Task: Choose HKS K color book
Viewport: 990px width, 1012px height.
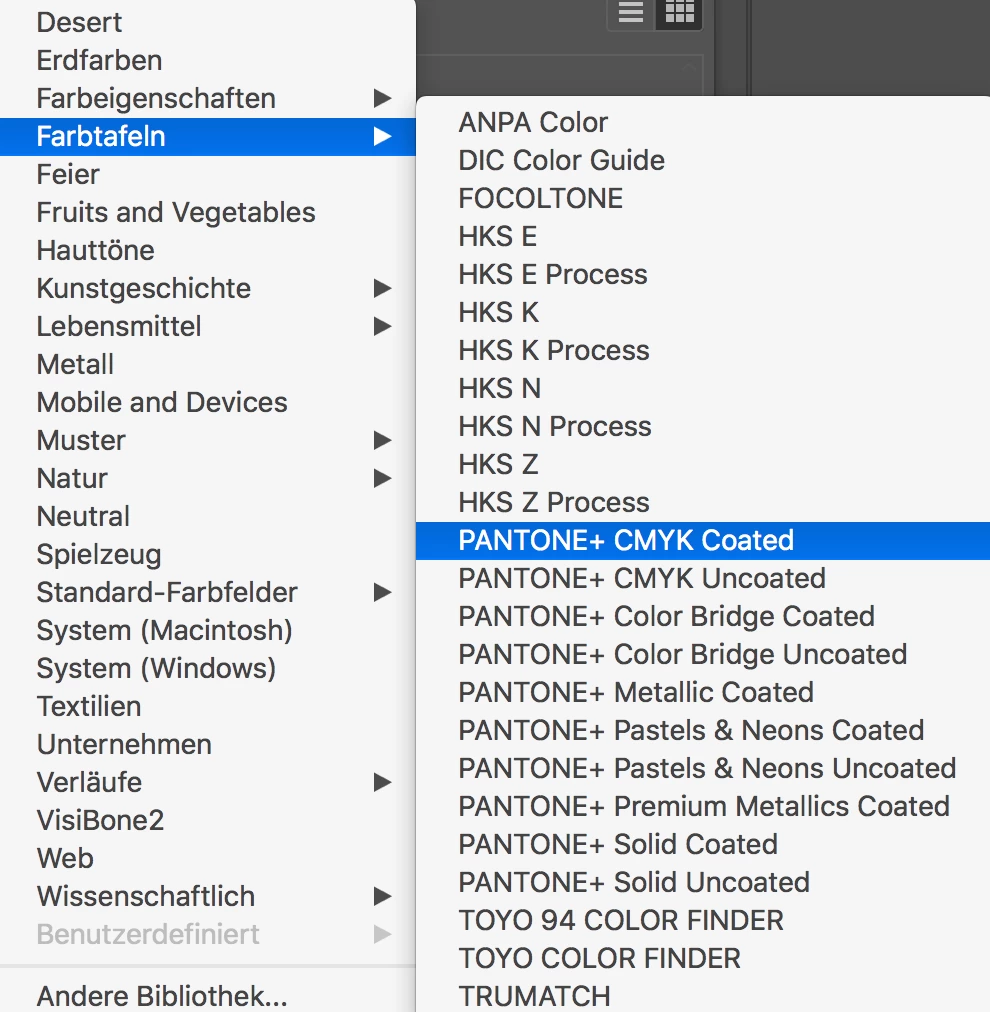Action: click(x=703, y=313)
